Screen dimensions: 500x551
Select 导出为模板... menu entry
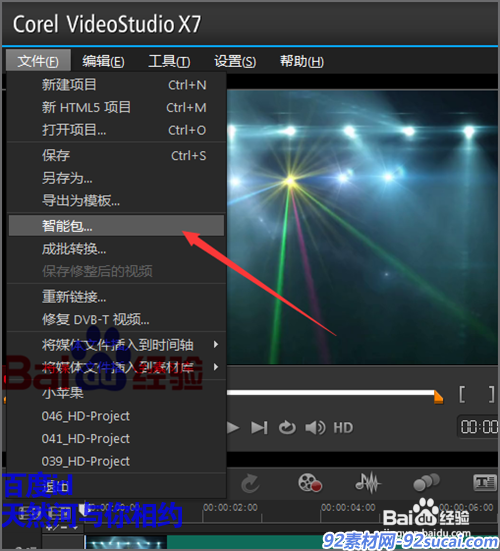pyautogui.click(x=116, y=201)
